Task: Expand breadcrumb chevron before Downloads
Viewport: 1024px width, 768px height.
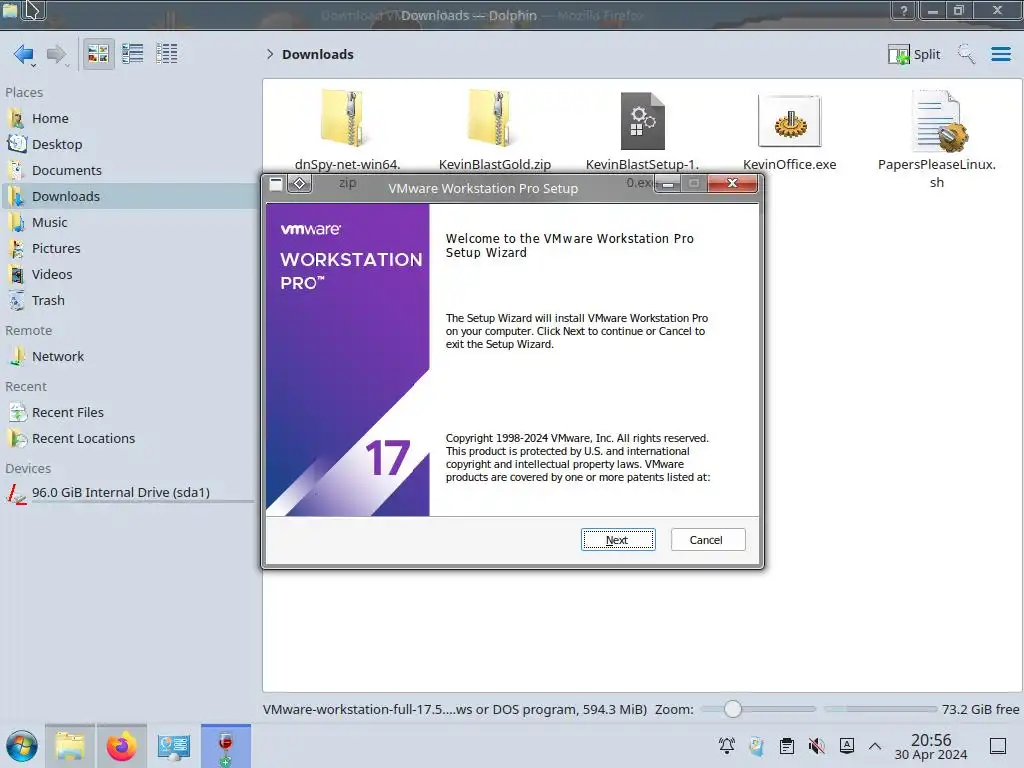Action: pos(270,54)
